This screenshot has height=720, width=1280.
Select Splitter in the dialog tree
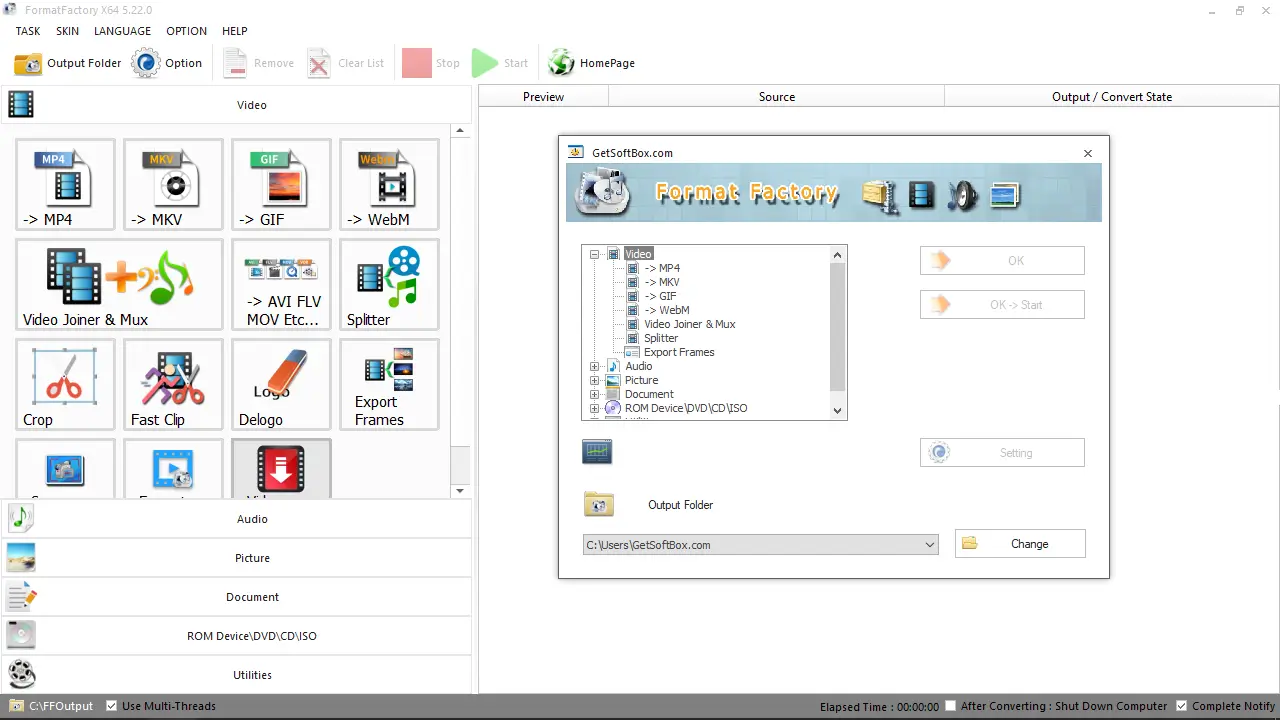point(661,338)
